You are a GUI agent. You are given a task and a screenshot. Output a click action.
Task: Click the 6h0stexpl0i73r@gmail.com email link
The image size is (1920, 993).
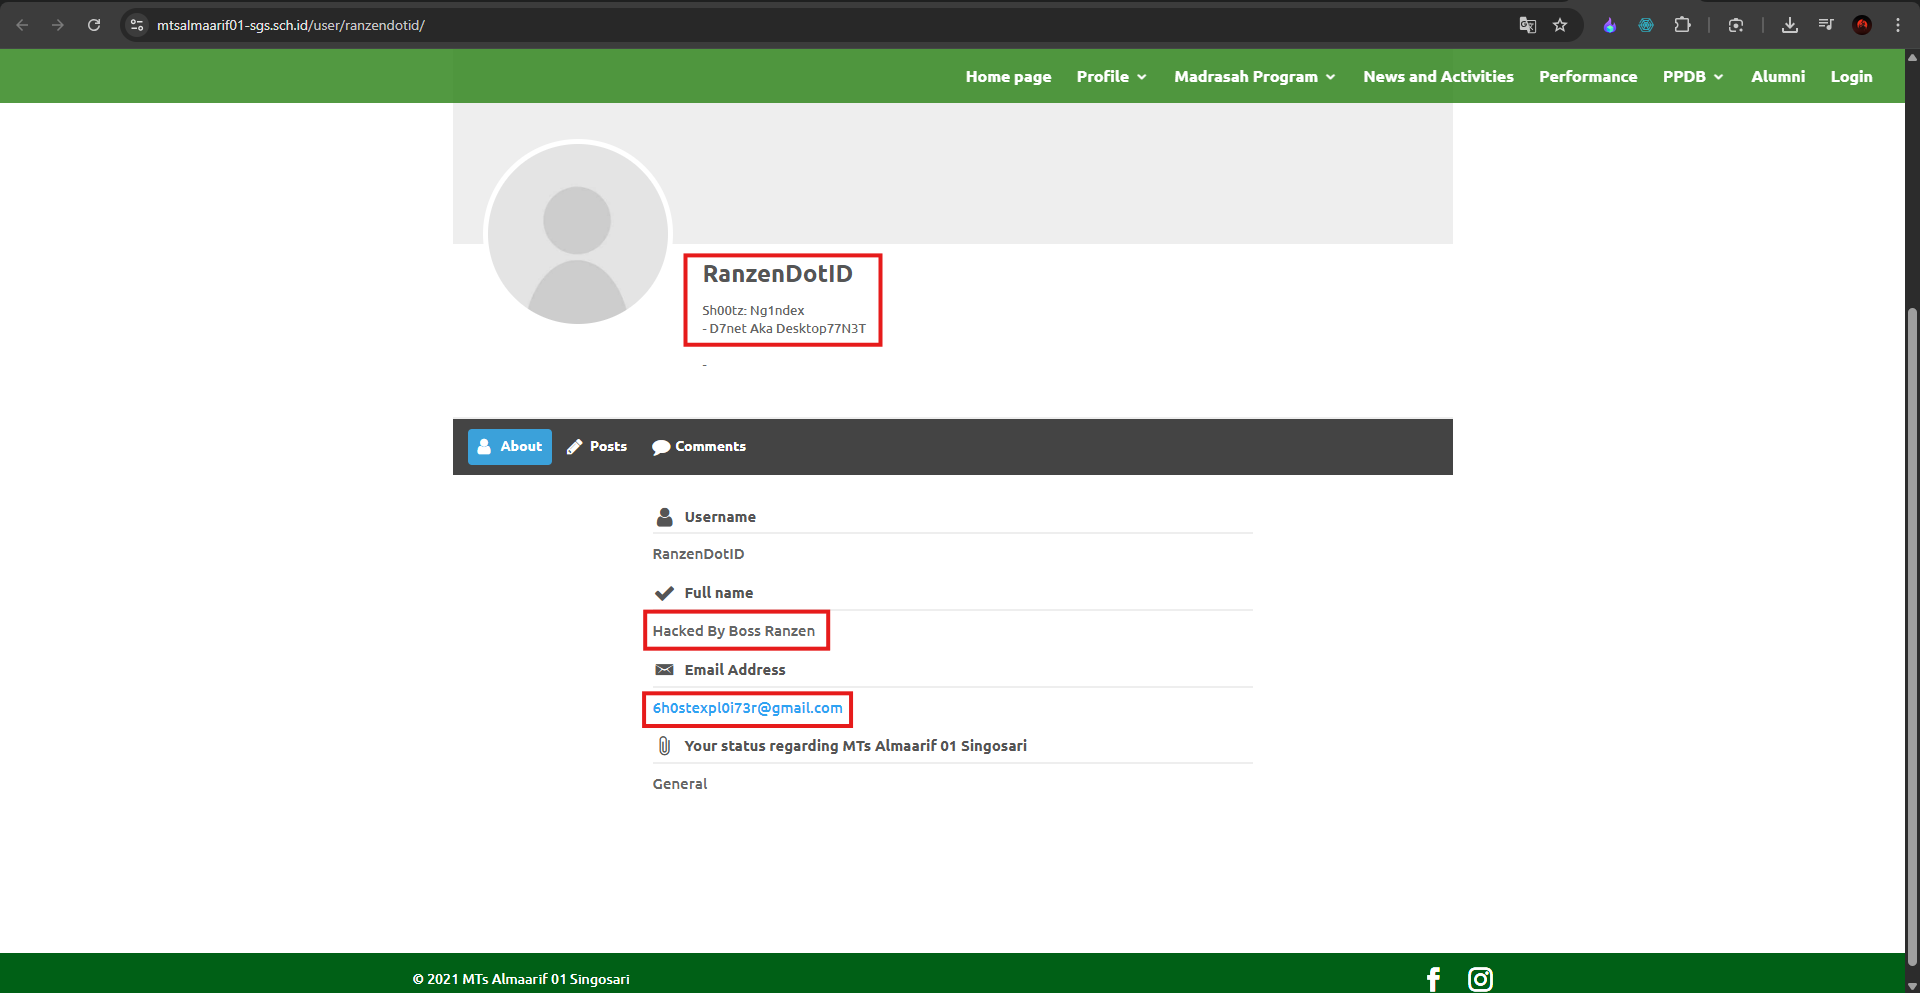[x=747, y=708]
